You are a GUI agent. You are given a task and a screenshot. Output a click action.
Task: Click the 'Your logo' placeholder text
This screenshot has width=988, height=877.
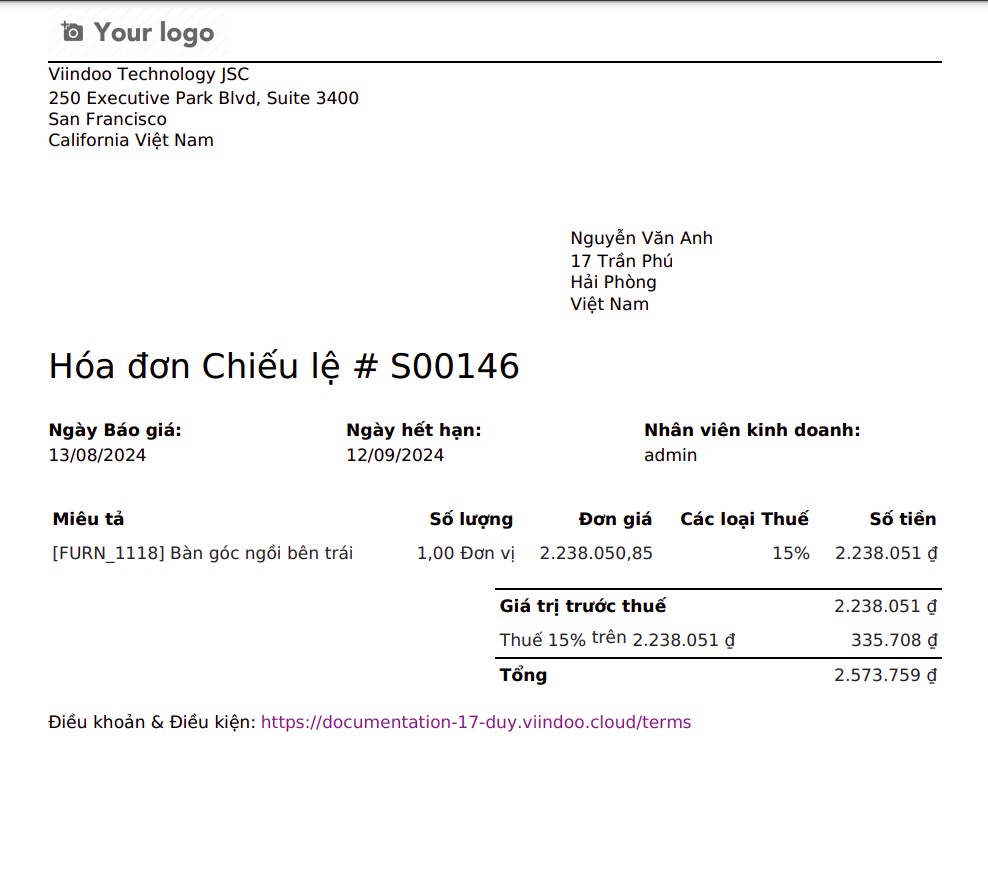click(154, 33)
